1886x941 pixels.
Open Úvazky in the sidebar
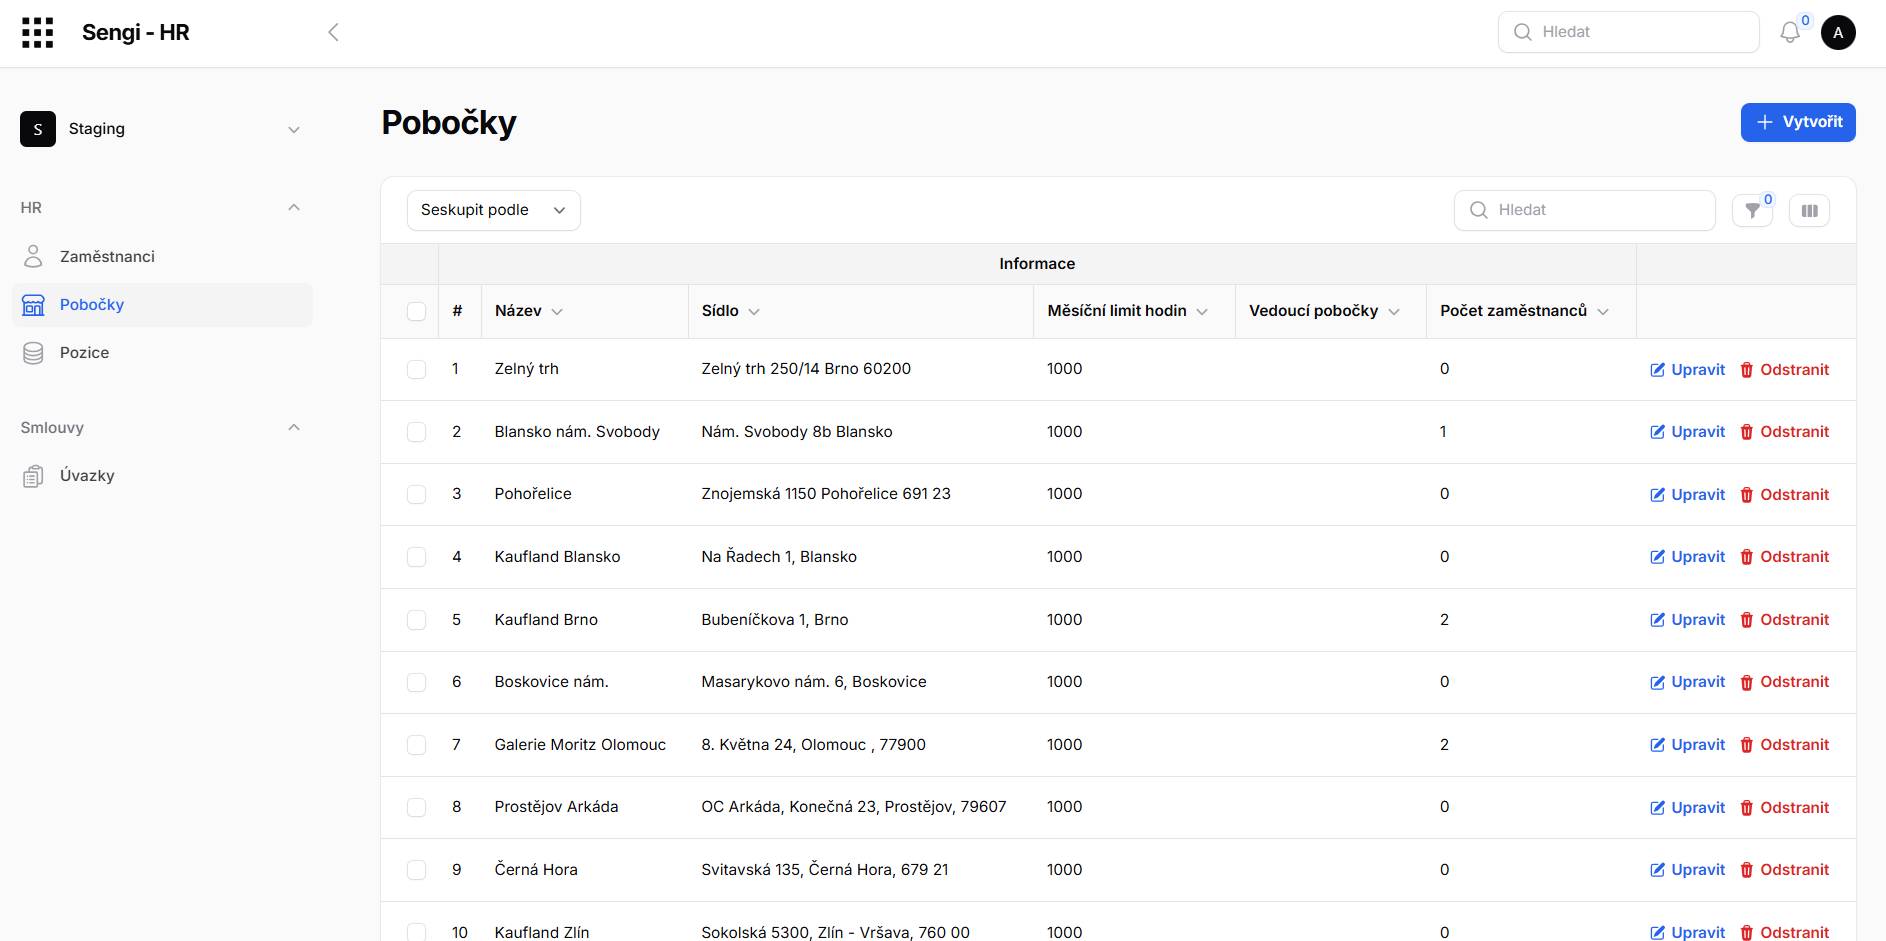point(163,476)
